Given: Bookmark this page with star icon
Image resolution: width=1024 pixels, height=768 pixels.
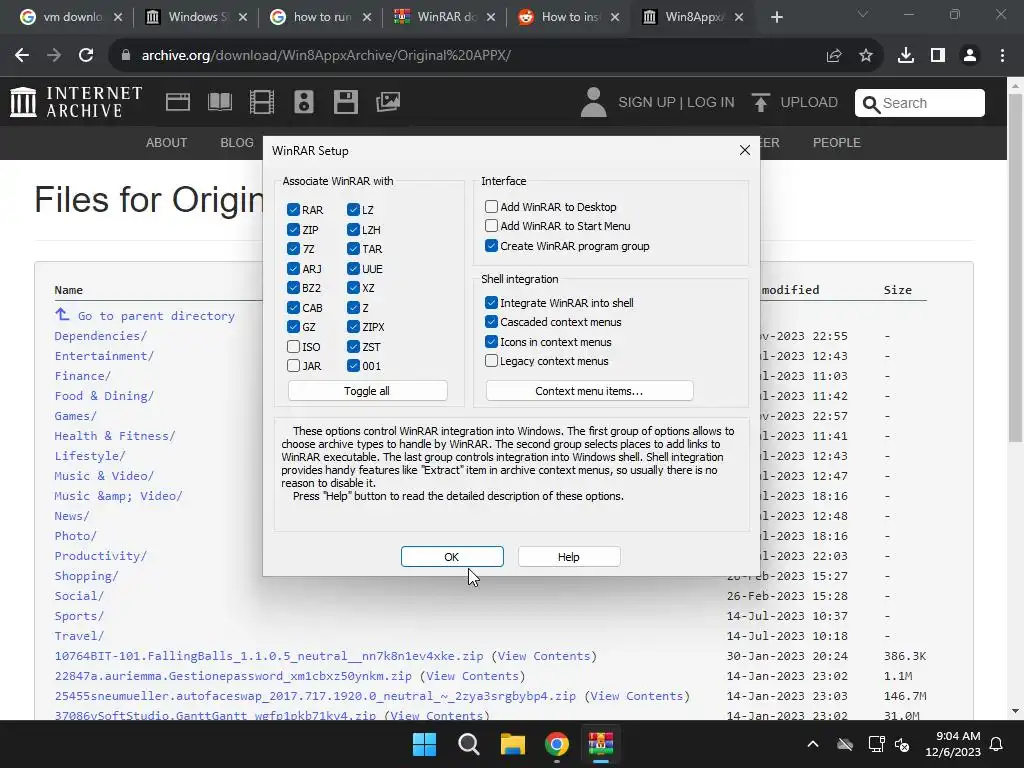Looking at the screenshot, I should click(866, 56).
